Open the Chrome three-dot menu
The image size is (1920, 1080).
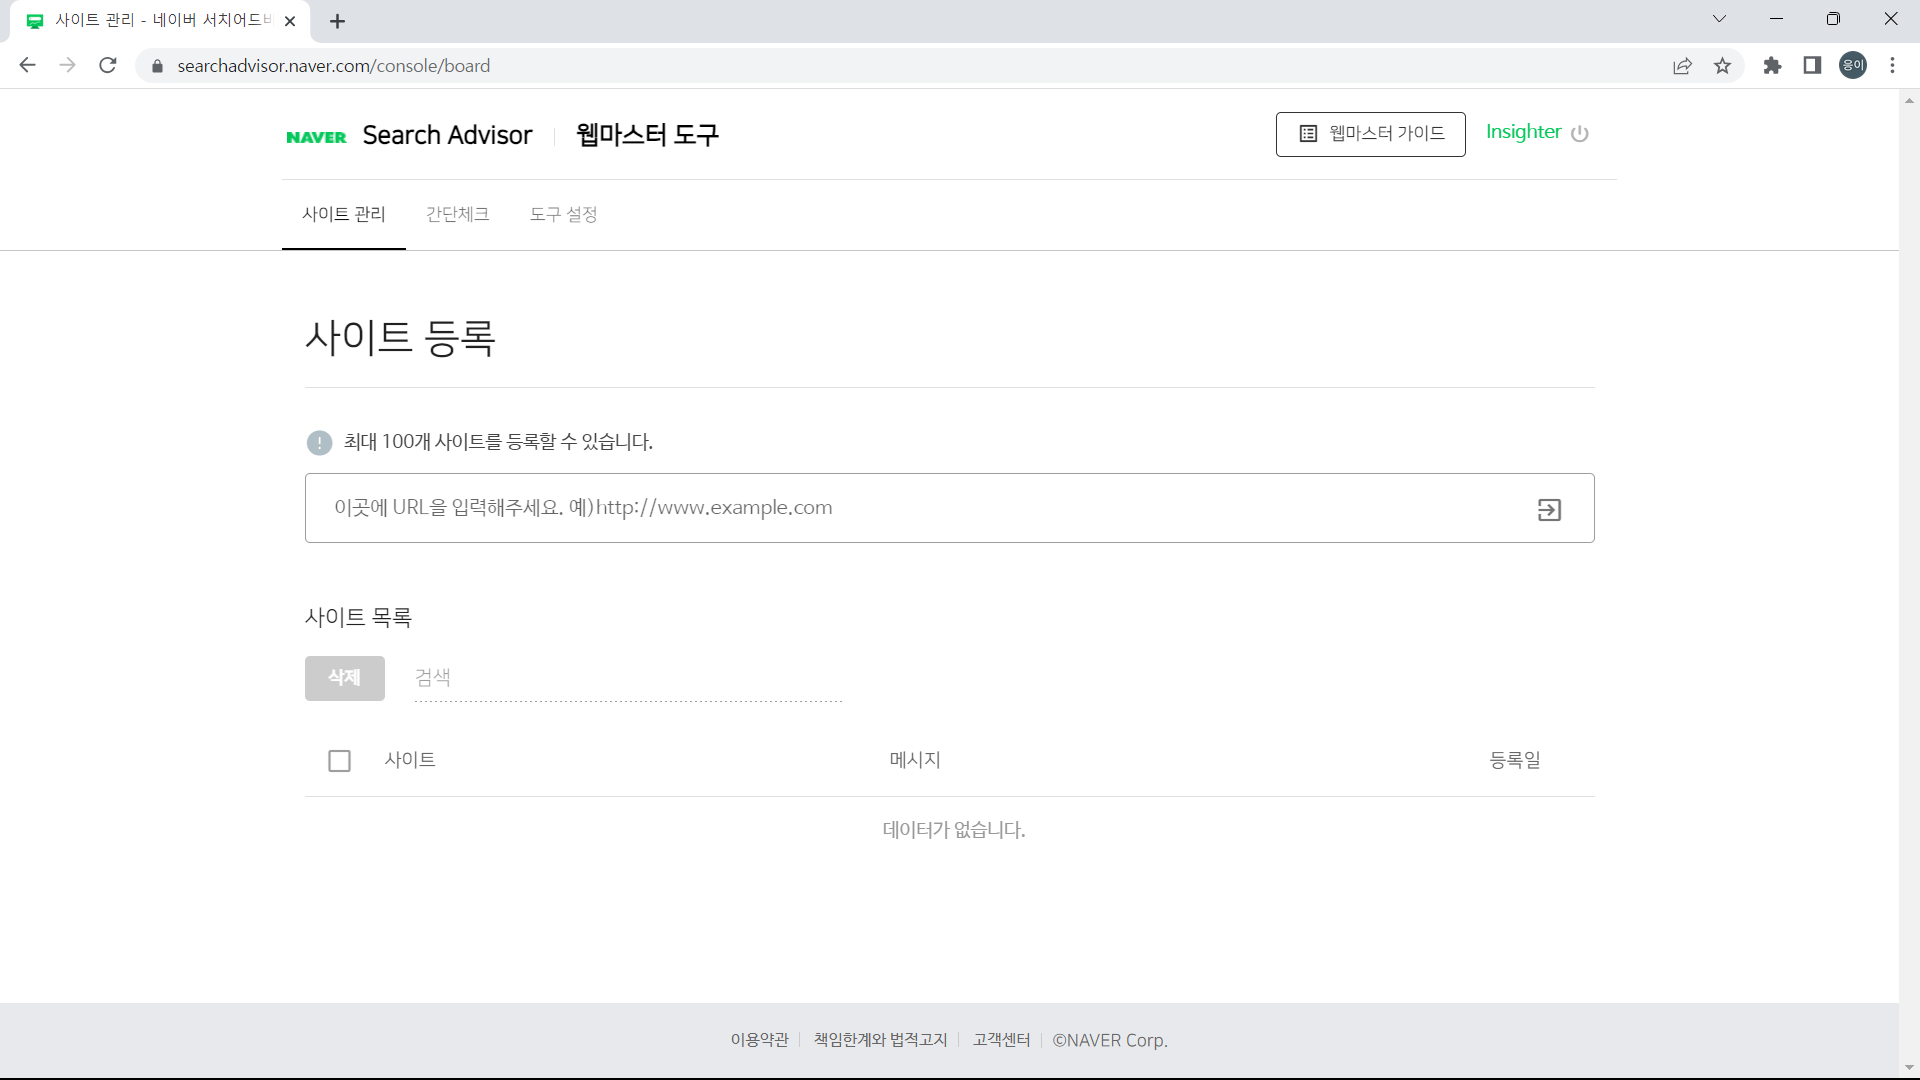tap(1893, 65)
